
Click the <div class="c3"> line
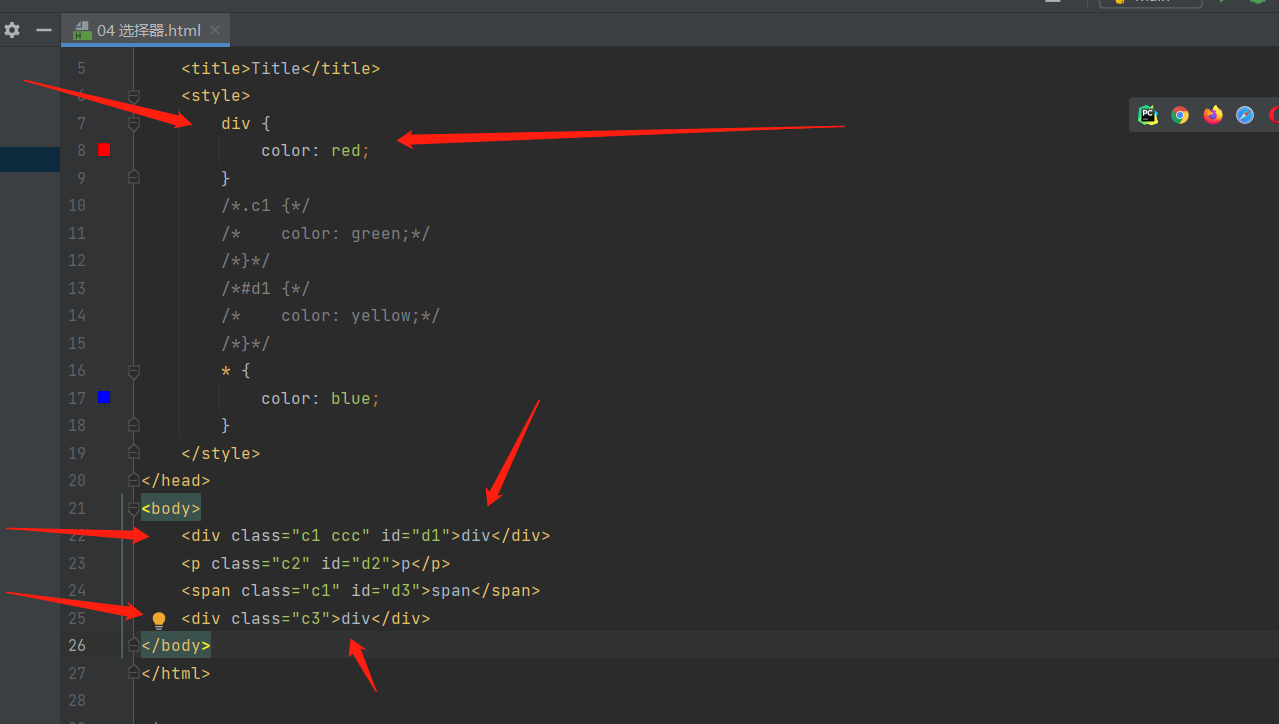(306, 618)
